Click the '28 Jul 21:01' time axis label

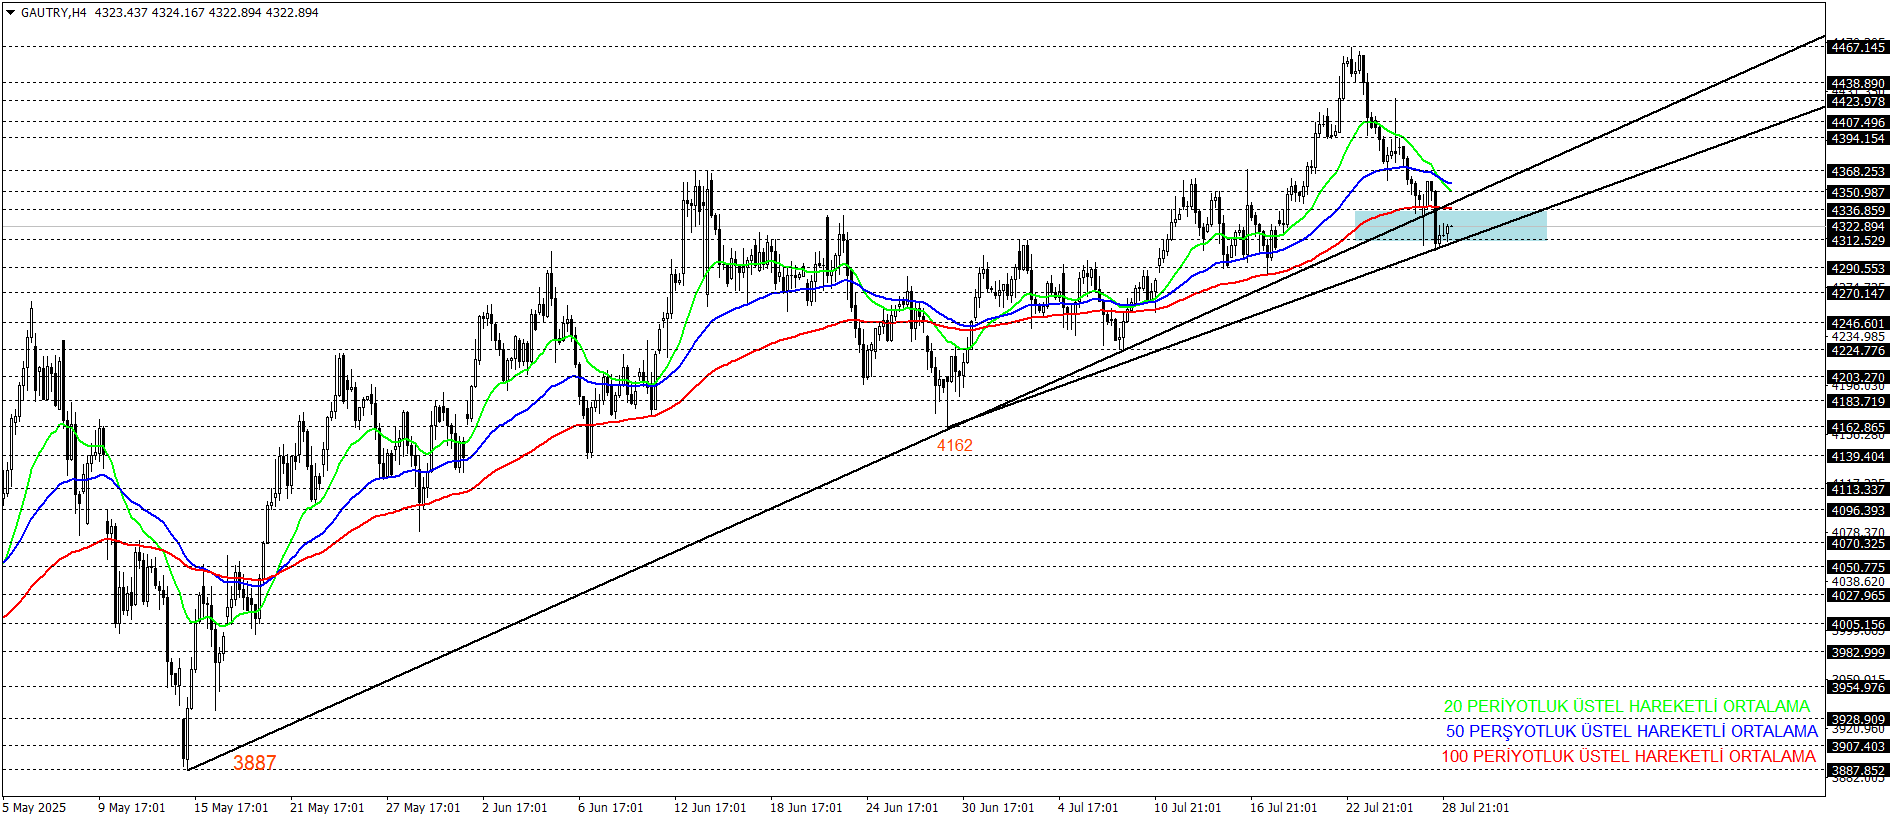click(1476, 808)
